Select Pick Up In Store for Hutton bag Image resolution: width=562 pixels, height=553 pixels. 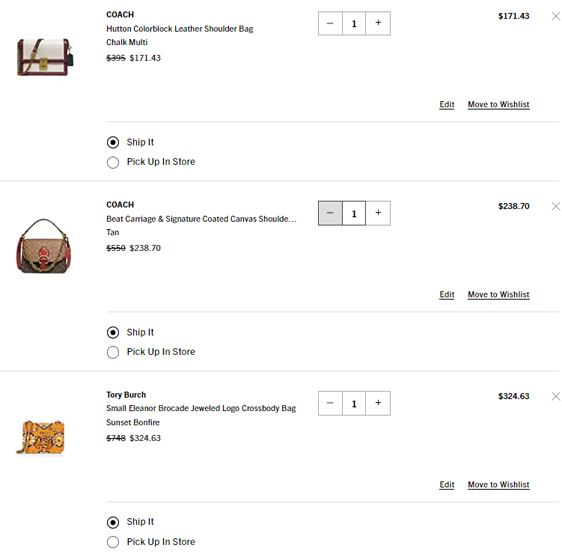[x=113, y=162]
